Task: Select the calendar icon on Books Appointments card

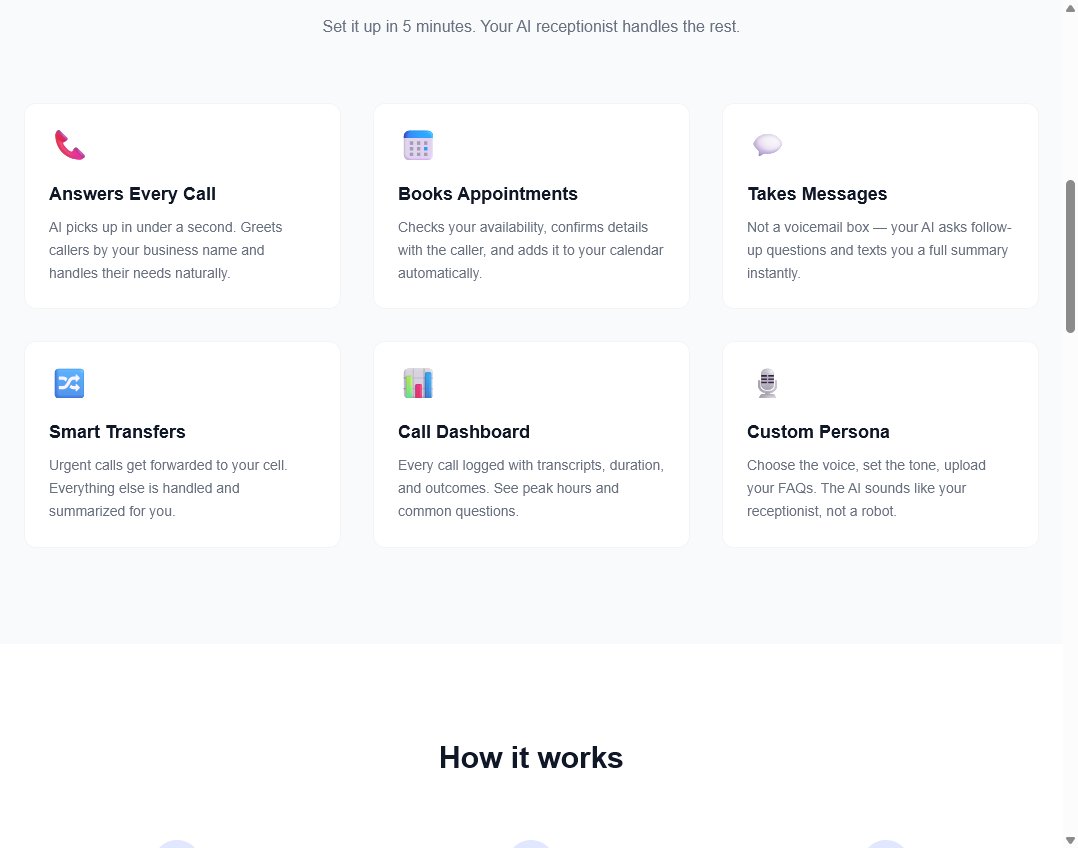Action: pyautogui.click(x=417, y=144)
